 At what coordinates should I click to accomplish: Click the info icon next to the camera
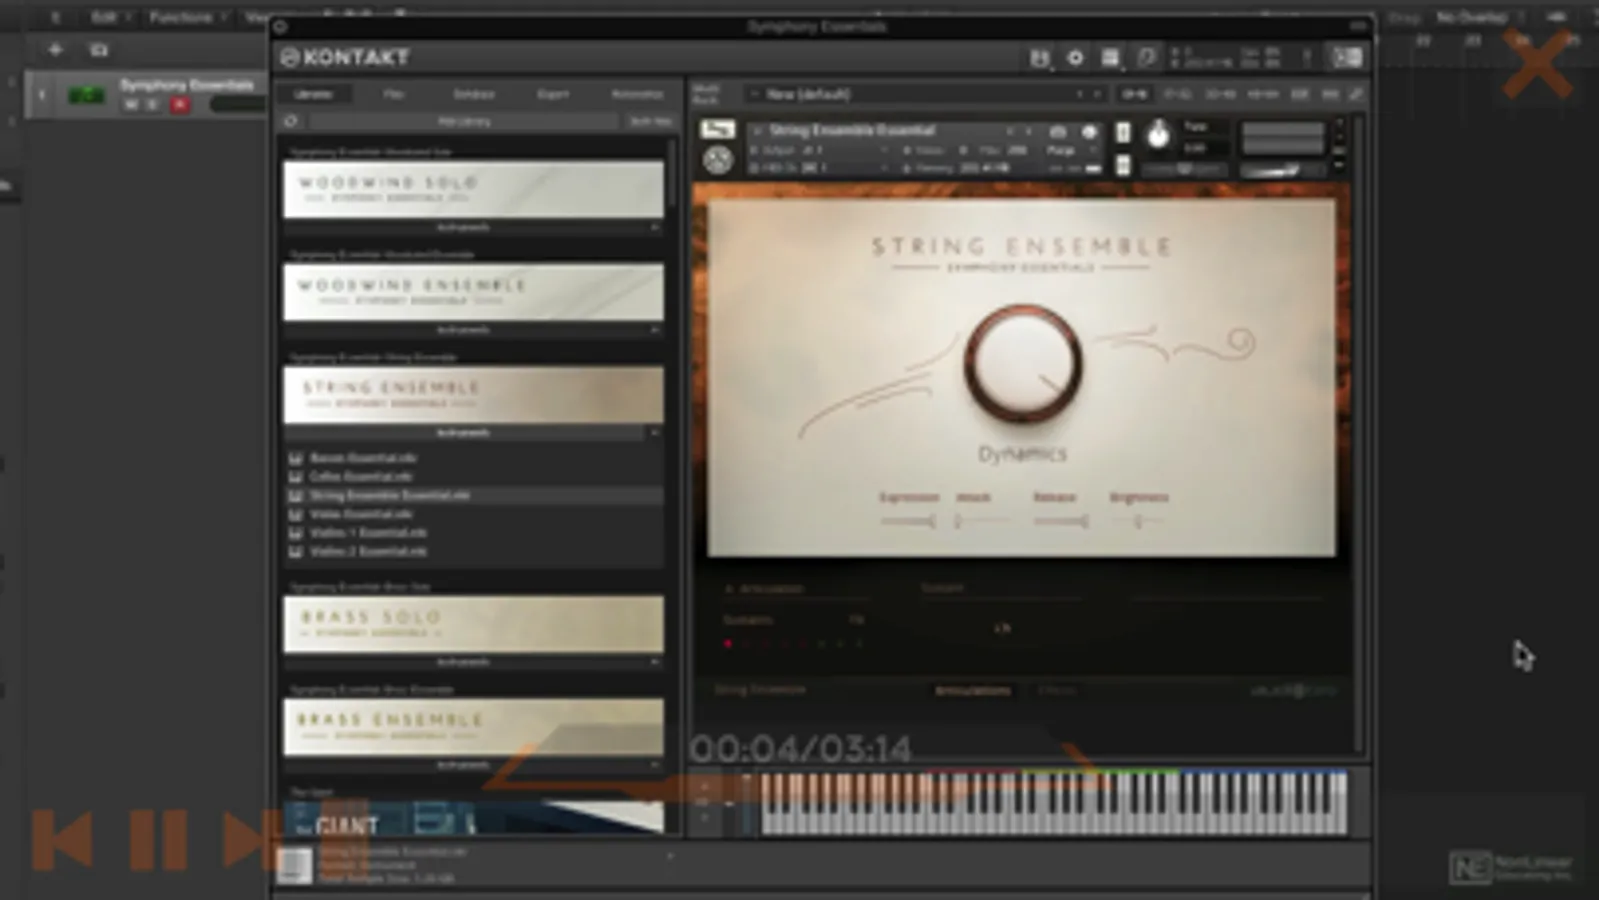coord(1089,131)
